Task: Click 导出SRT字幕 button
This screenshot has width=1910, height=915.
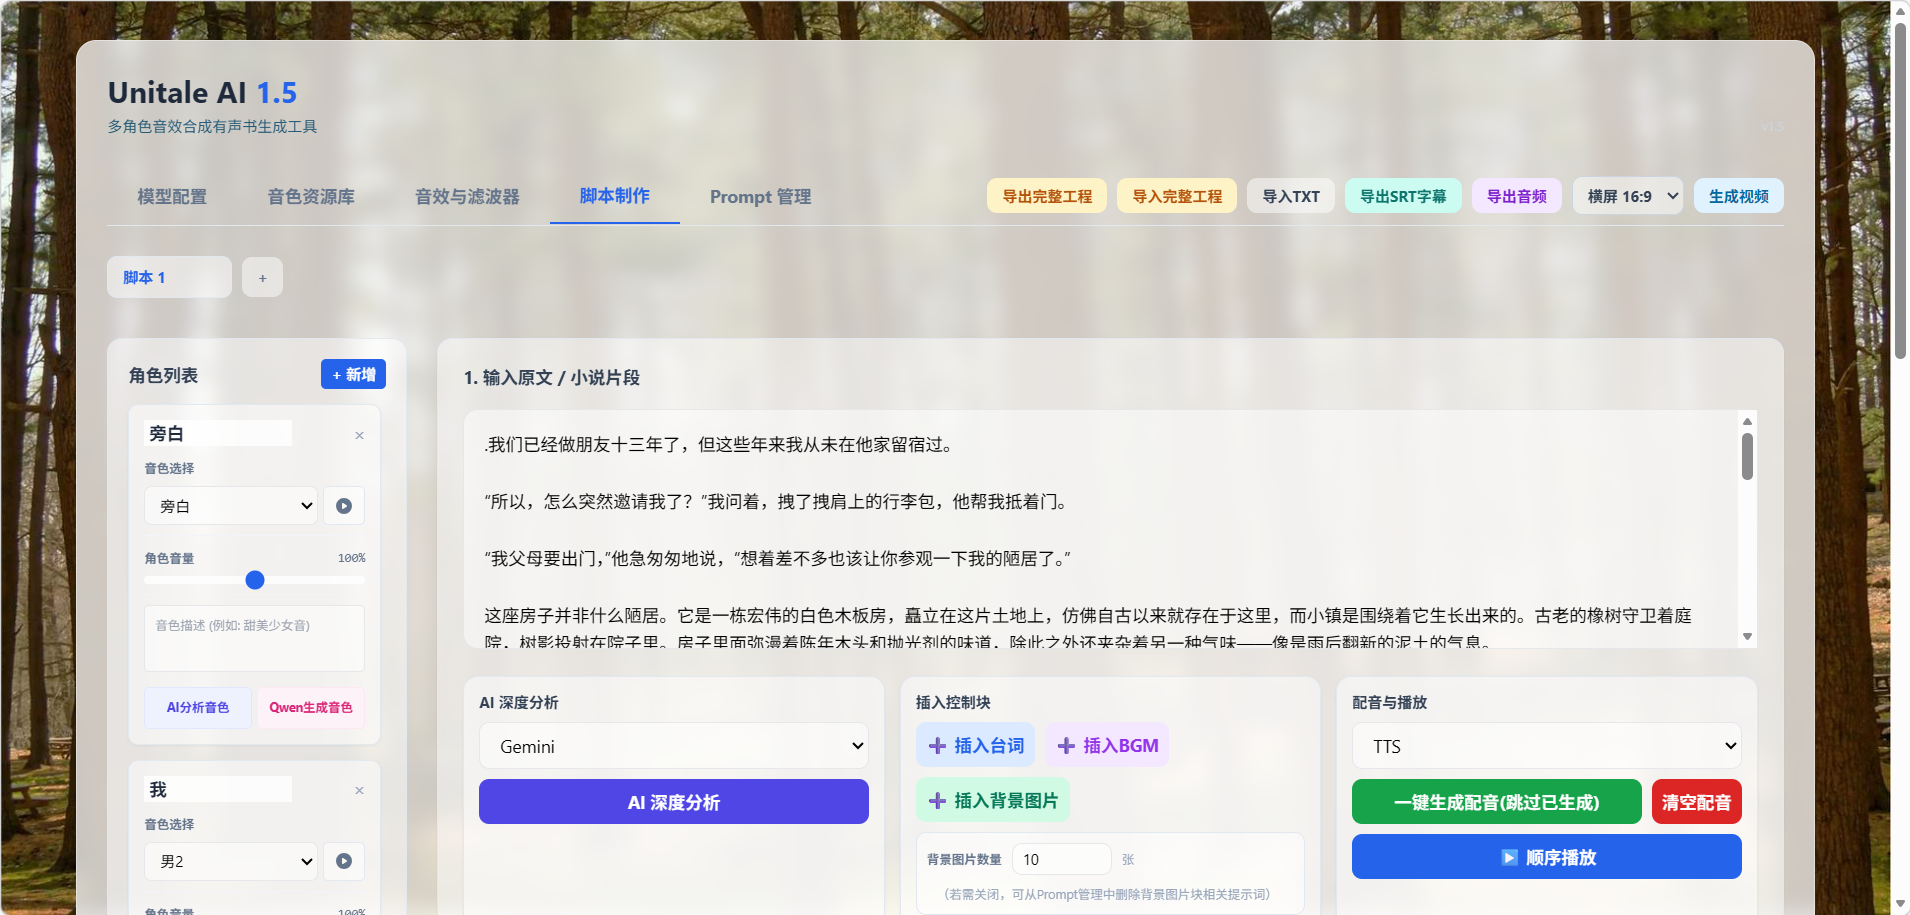Action: [x=1403, y=196]
